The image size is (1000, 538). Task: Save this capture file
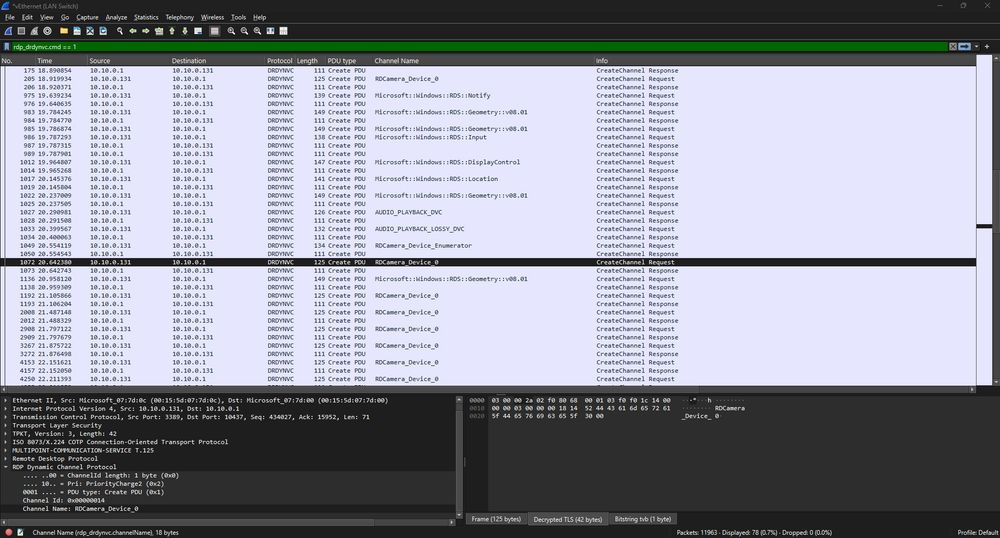77,31
